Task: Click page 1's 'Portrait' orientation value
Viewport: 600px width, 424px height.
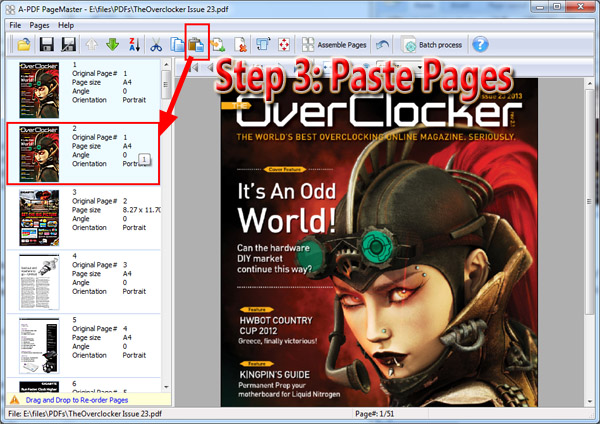Action: pos(134,100)
